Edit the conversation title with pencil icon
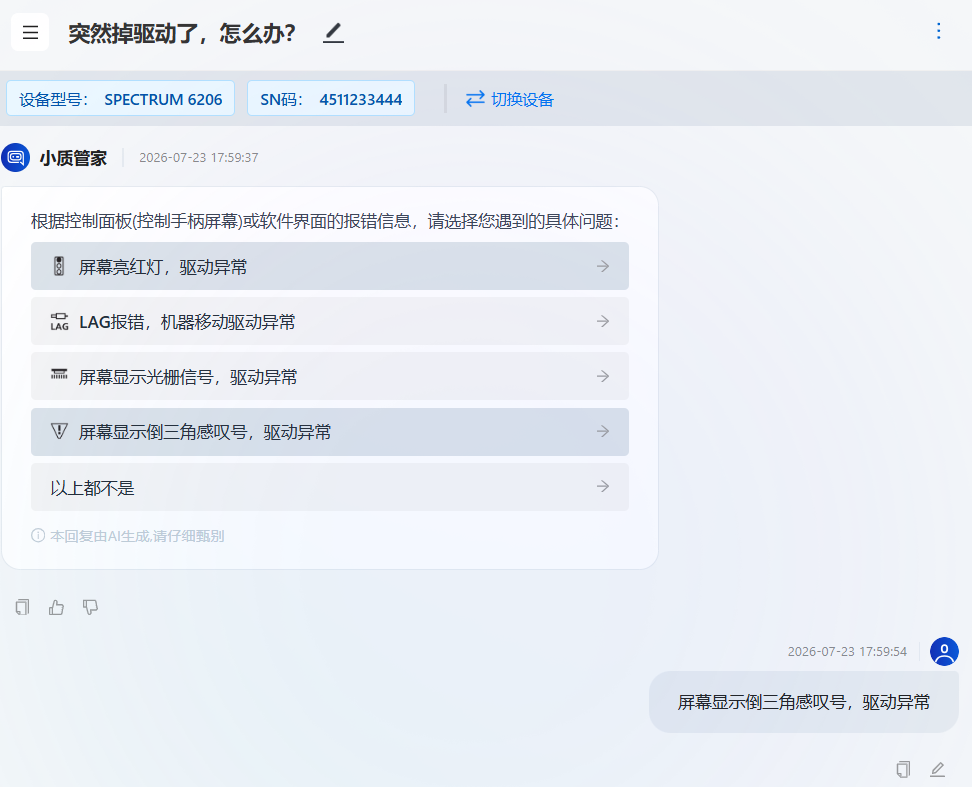972x787 pixels. [x=333, y=33]
